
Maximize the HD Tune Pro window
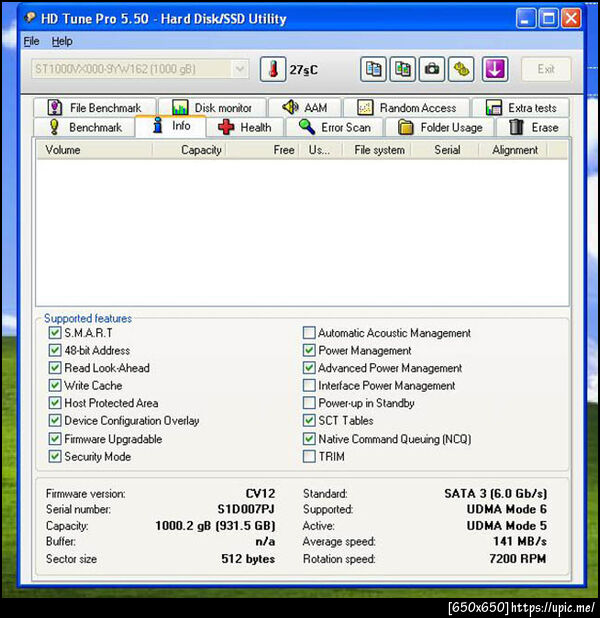(548, 18)
